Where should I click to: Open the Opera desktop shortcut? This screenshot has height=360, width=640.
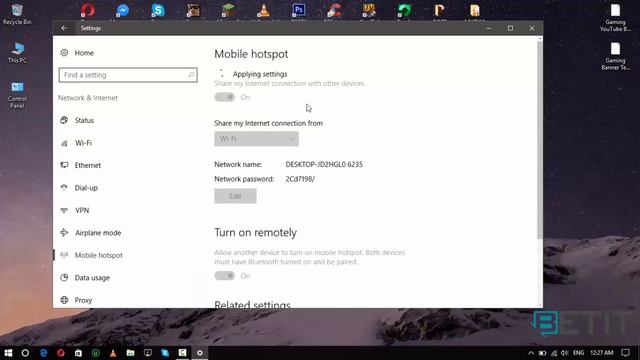click(87, 10)
